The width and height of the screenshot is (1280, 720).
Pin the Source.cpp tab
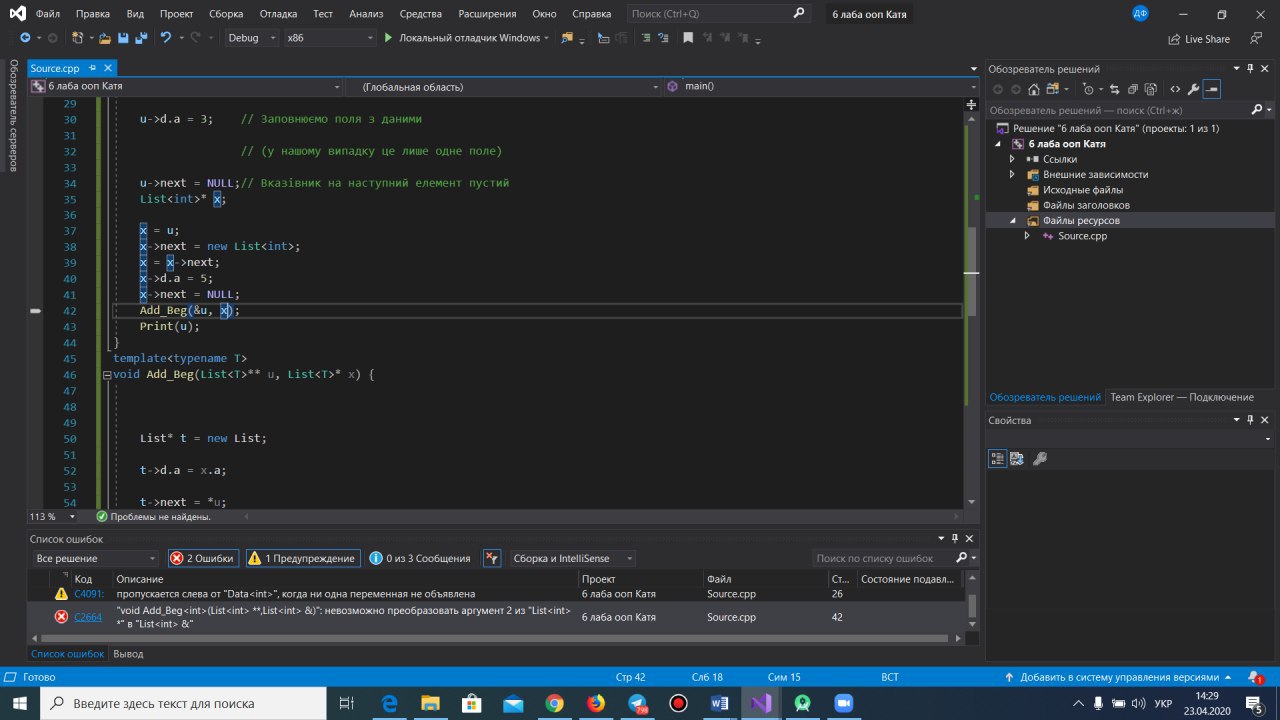point(92,68)
